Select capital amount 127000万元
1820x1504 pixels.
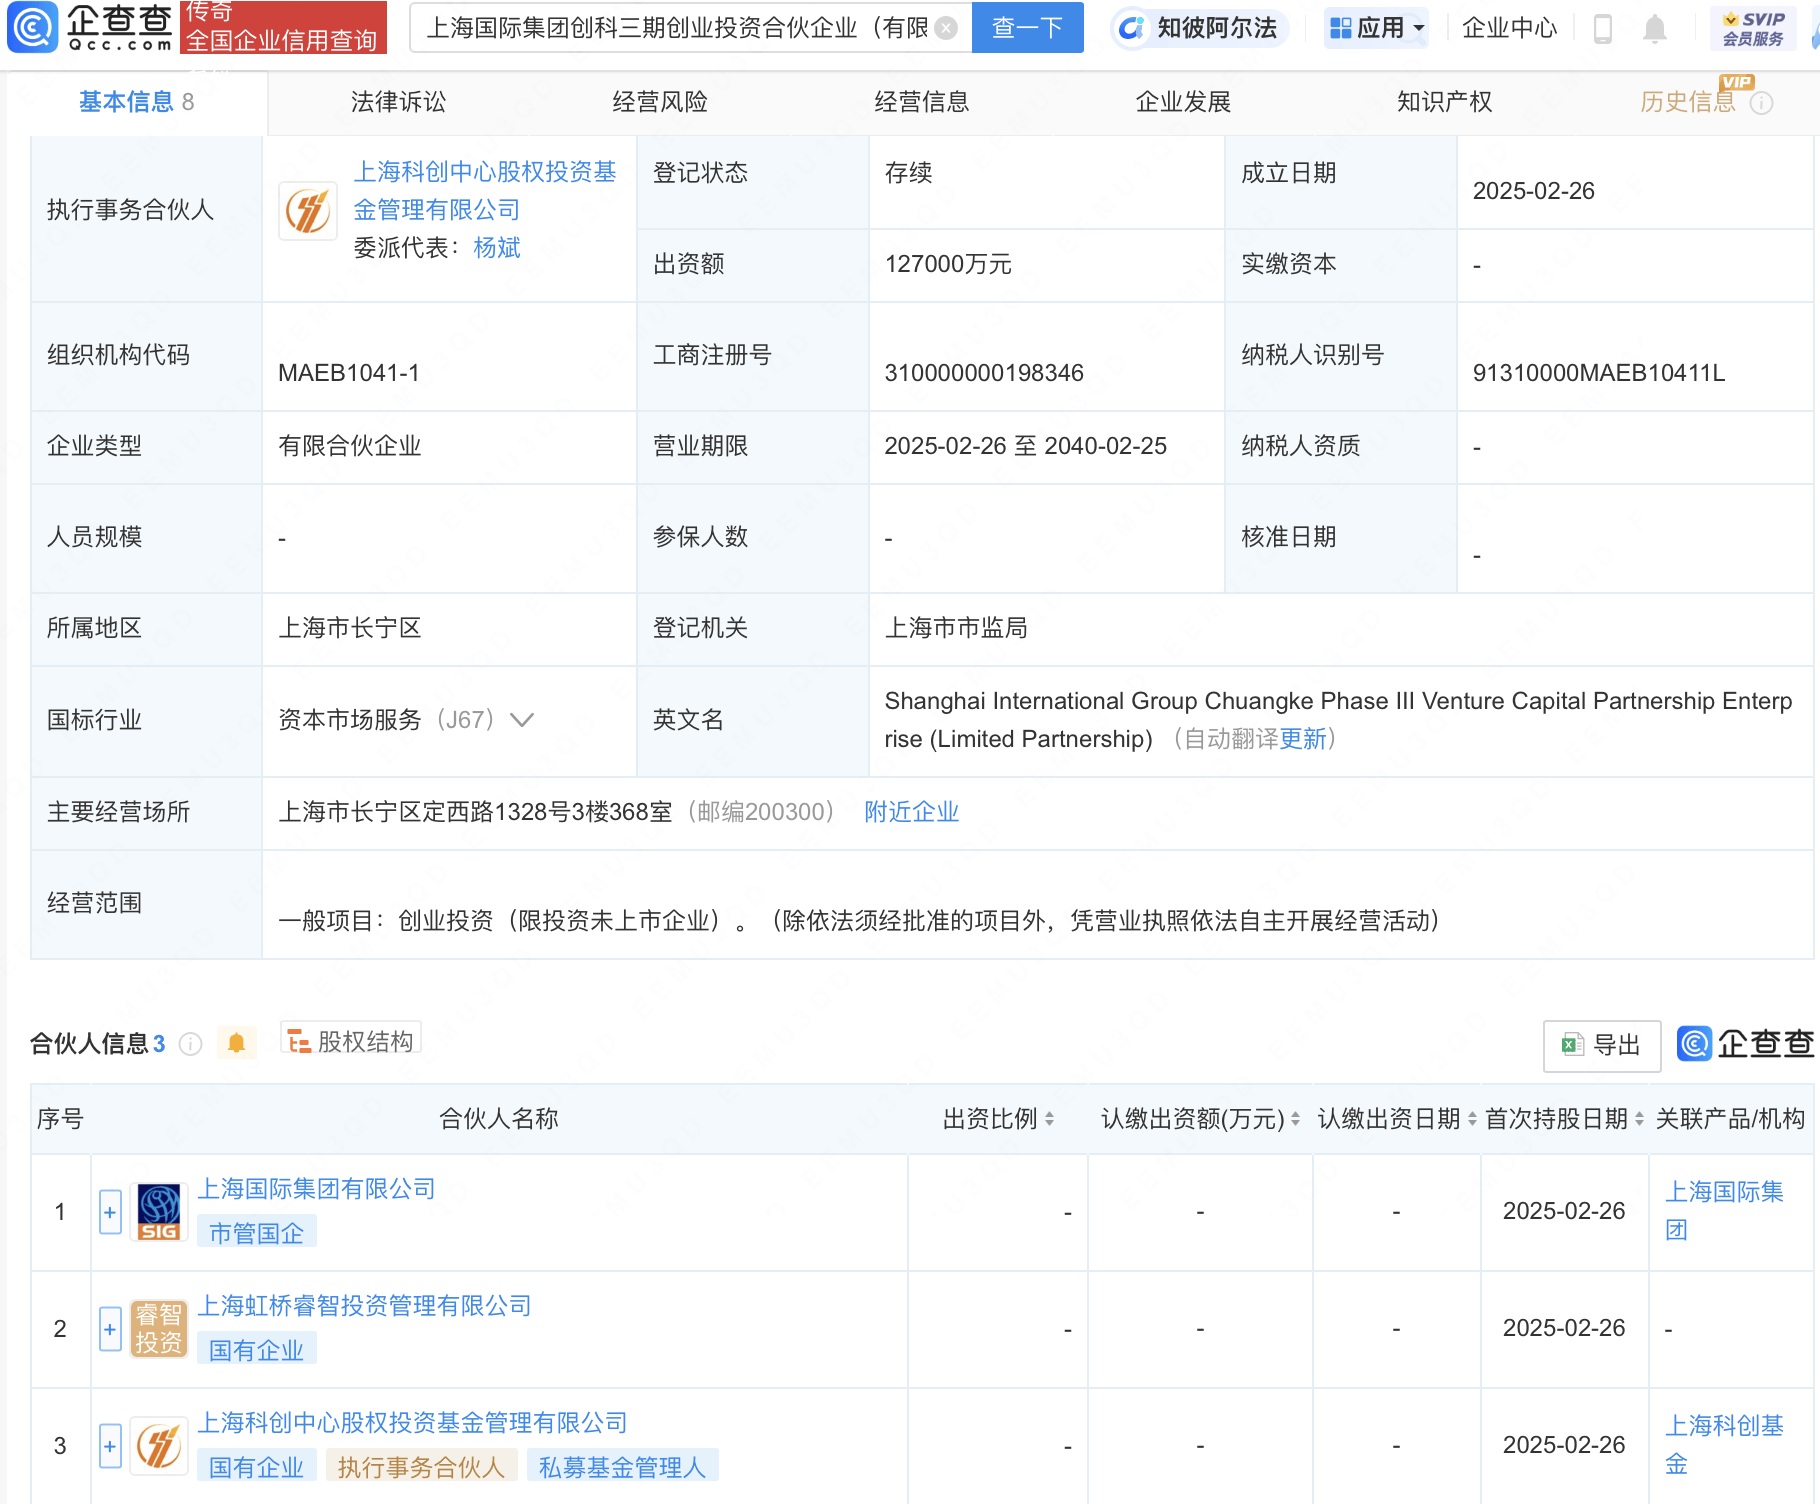click(x=948, y=264)
